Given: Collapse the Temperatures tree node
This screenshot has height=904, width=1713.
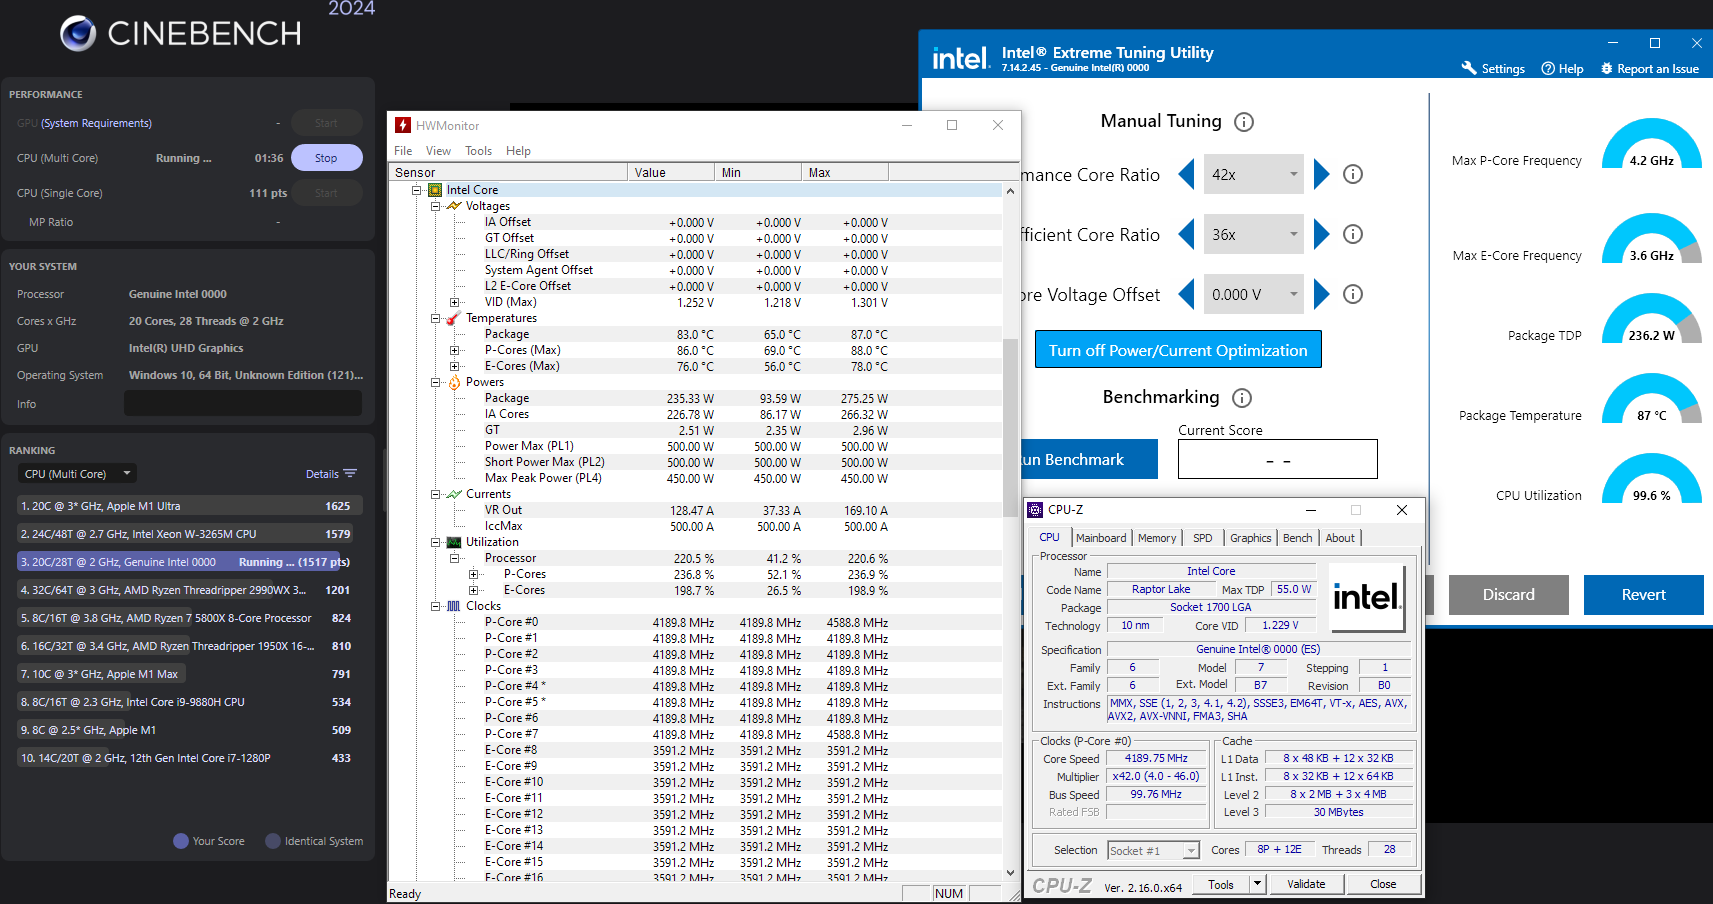Looking at the screenshot, I should 435,318.
